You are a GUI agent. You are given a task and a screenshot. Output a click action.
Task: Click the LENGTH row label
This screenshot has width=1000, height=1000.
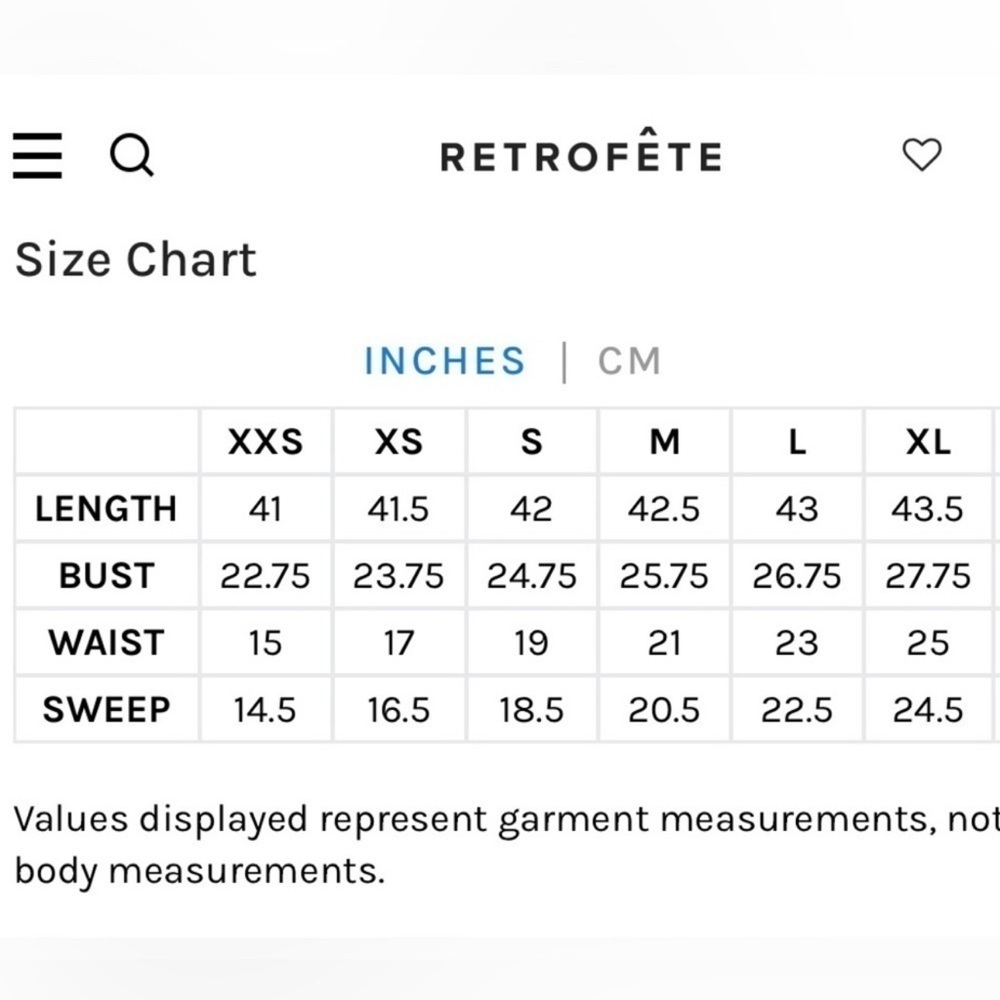point(106,509)
